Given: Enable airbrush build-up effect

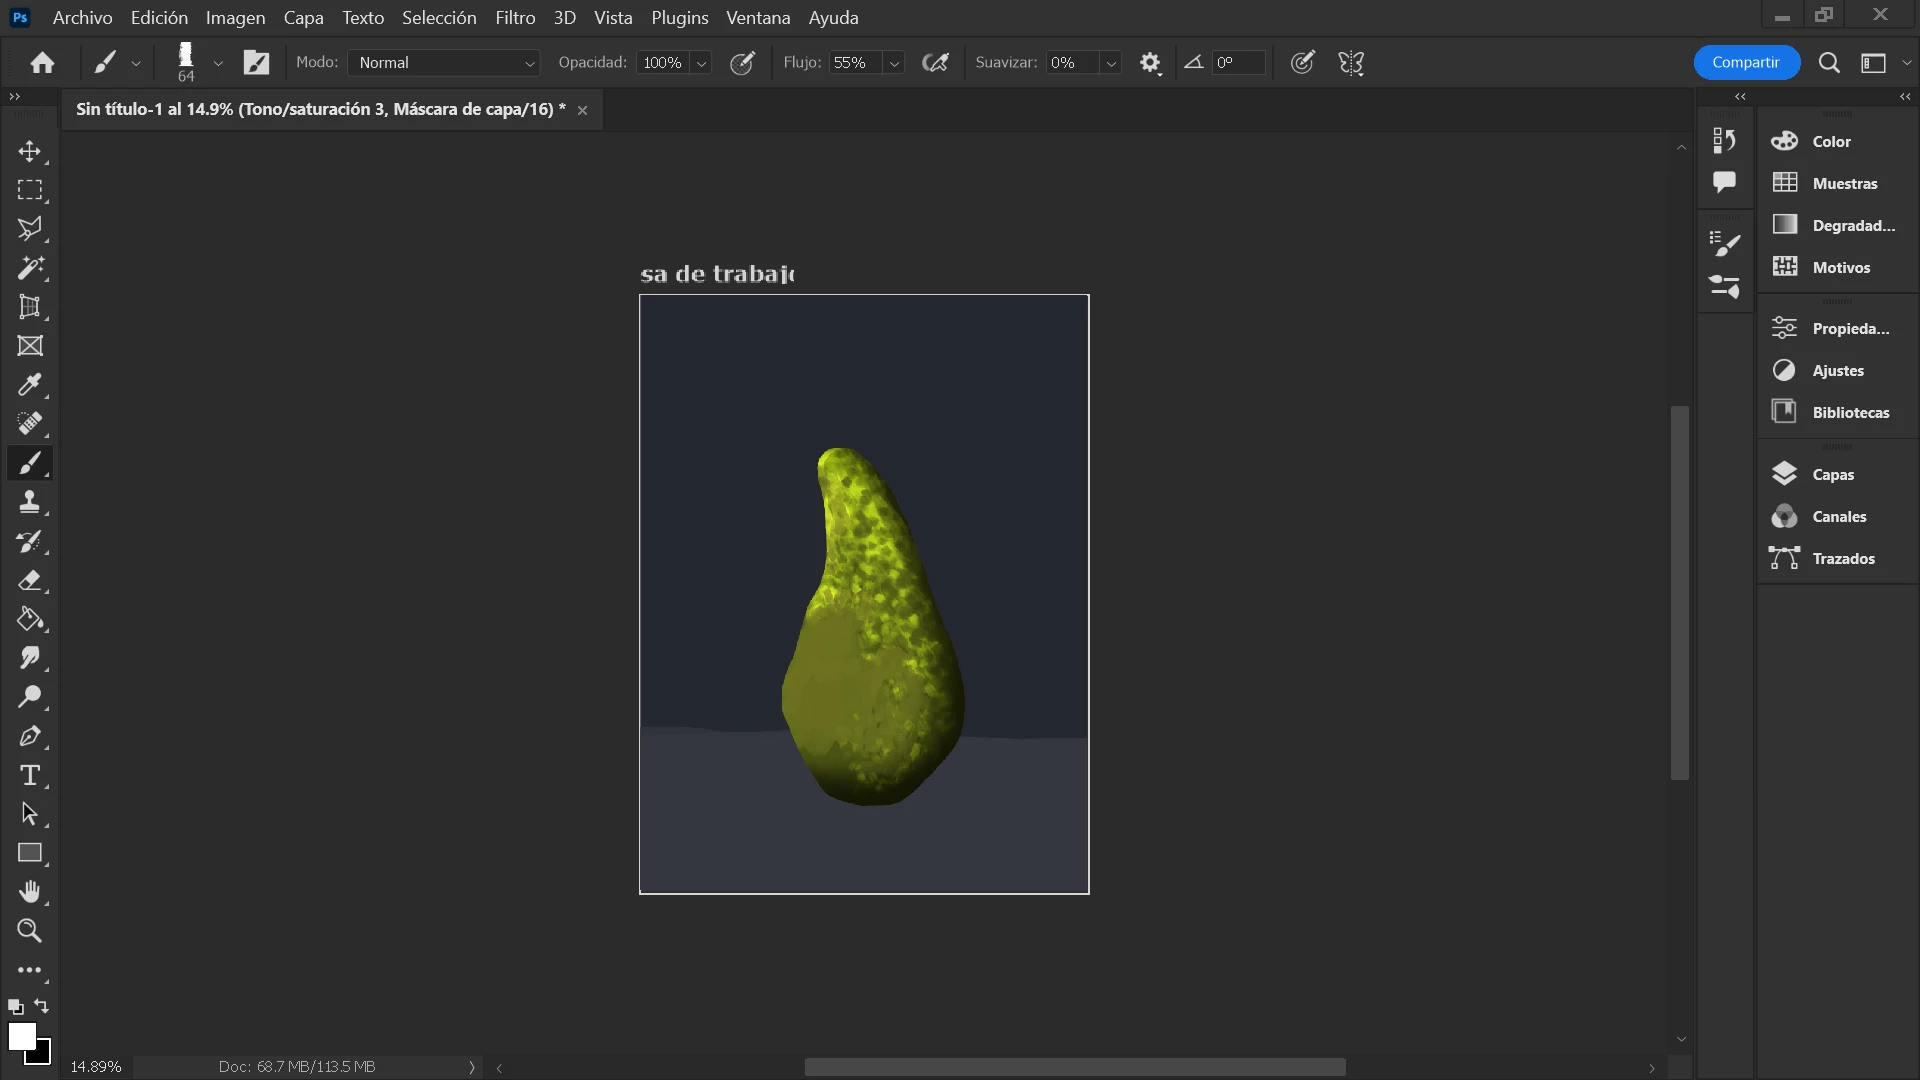Looking at the screenshot, I should 935,63.
